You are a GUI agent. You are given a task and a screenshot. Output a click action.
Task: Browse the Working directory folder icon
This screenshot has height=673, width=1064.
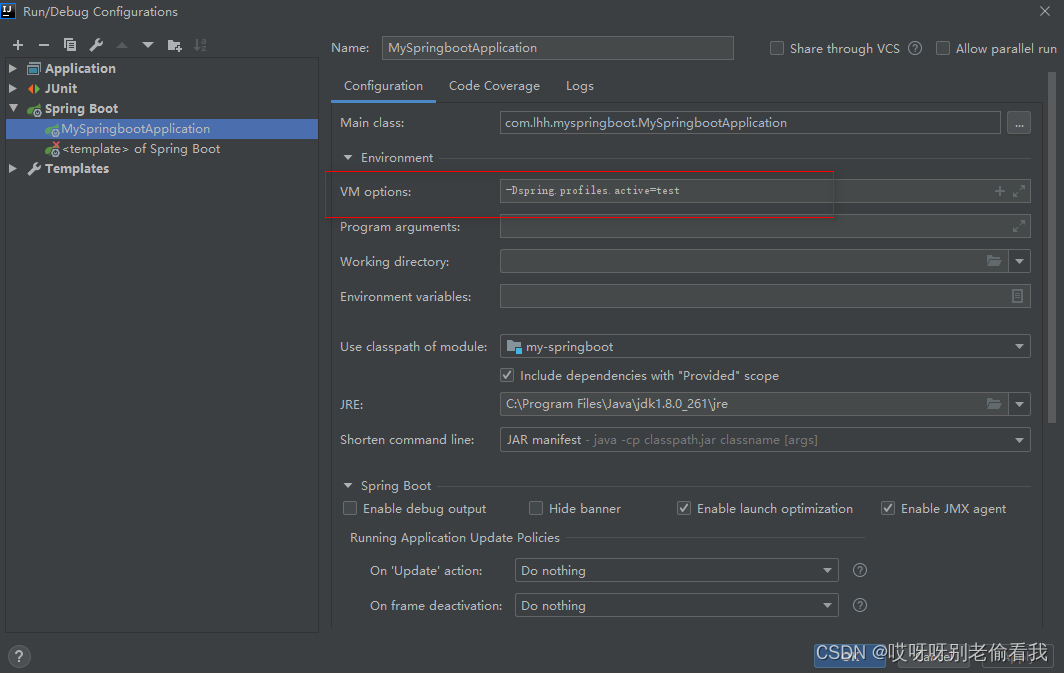(994, 261)
